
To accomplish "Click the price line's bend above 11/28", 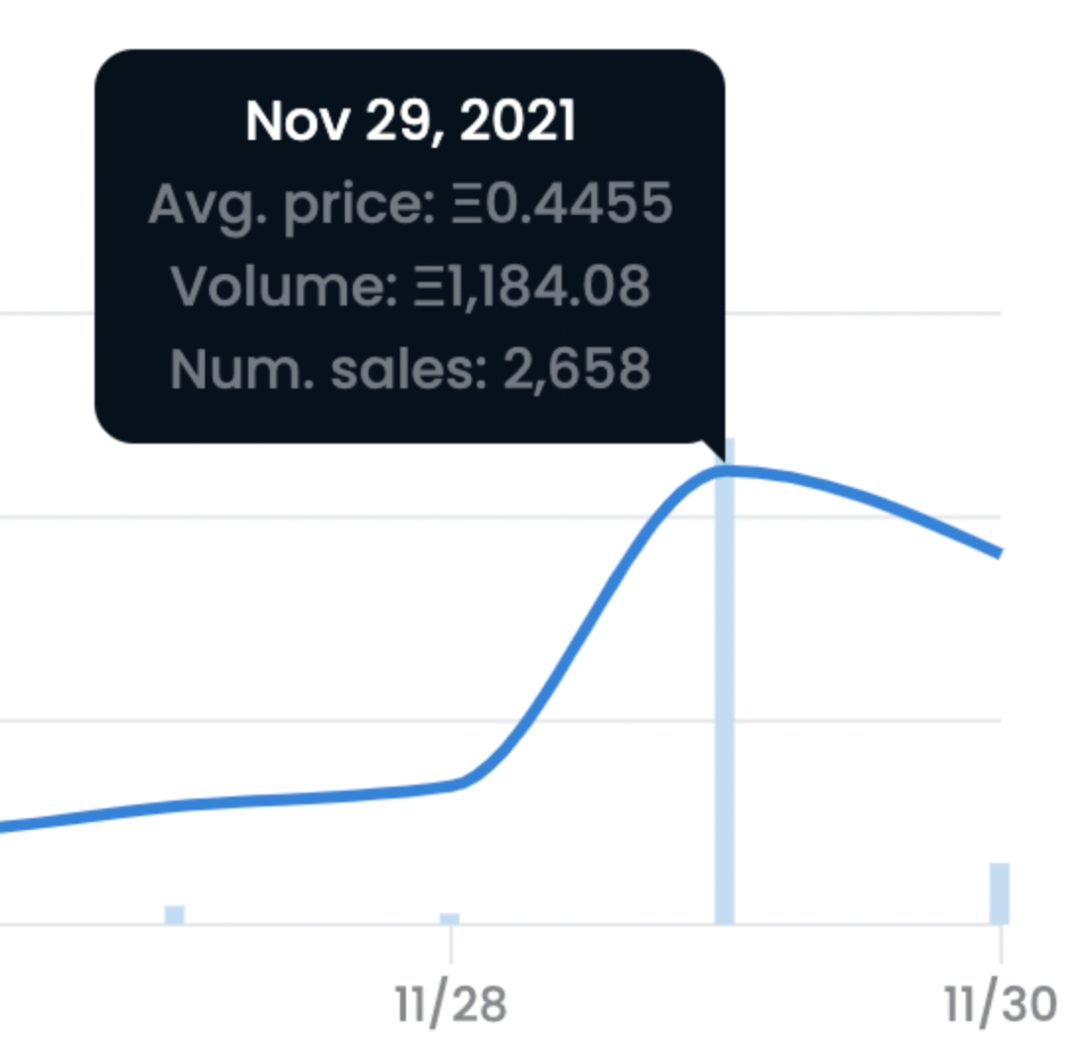I will point(463,784).
